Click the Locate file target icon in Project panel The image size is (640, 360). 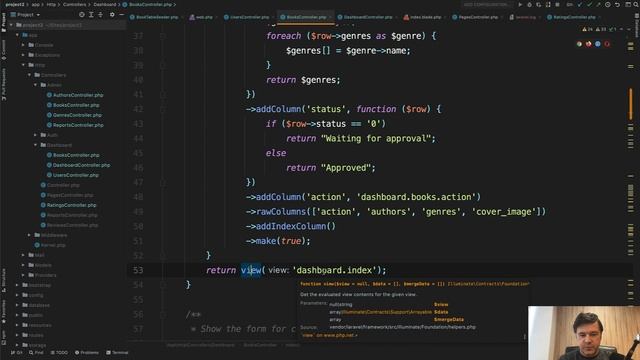pyautogui.click(x=82, y=14)
